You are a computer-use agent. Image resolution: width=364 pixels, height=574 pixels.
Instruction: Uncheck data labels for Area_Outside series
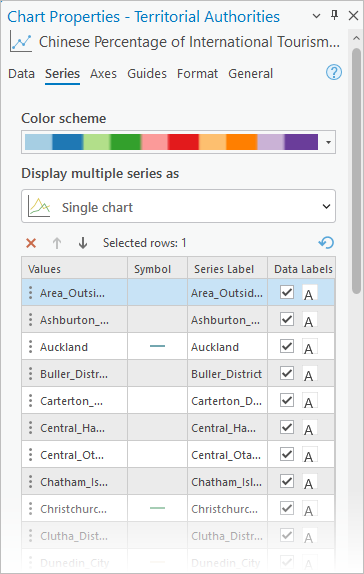287,292
